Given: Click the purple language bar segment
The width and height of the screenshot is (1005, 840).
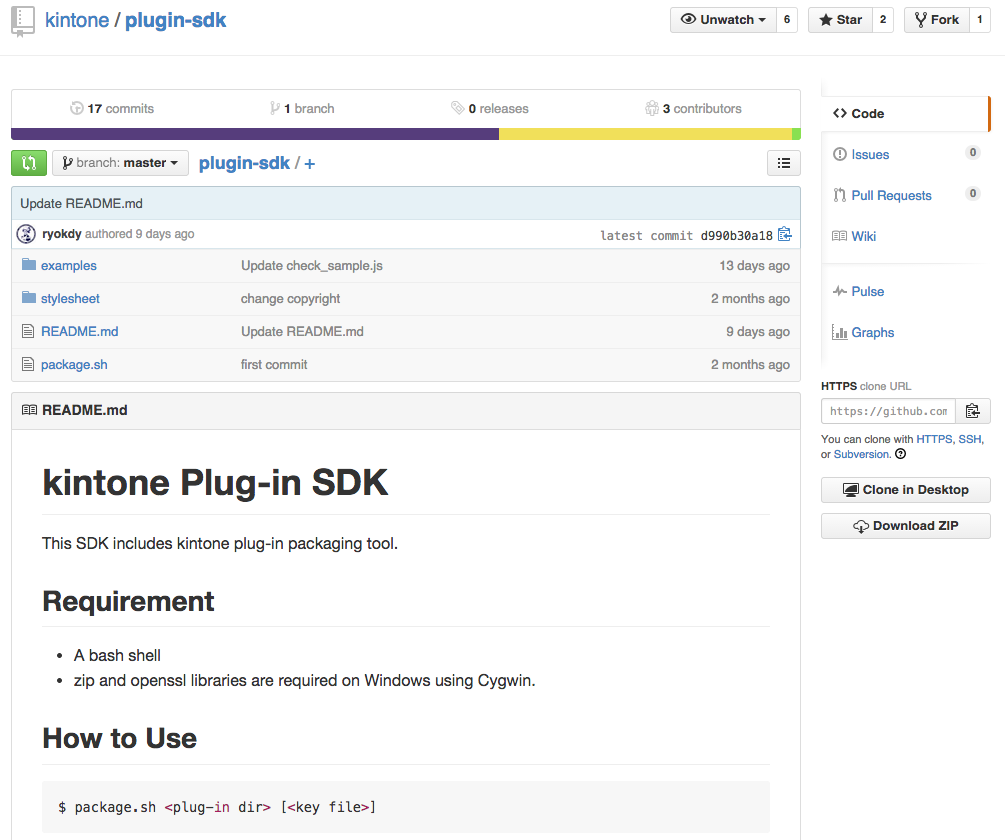Looking at the screenshot, I should [x=255, y=134].
